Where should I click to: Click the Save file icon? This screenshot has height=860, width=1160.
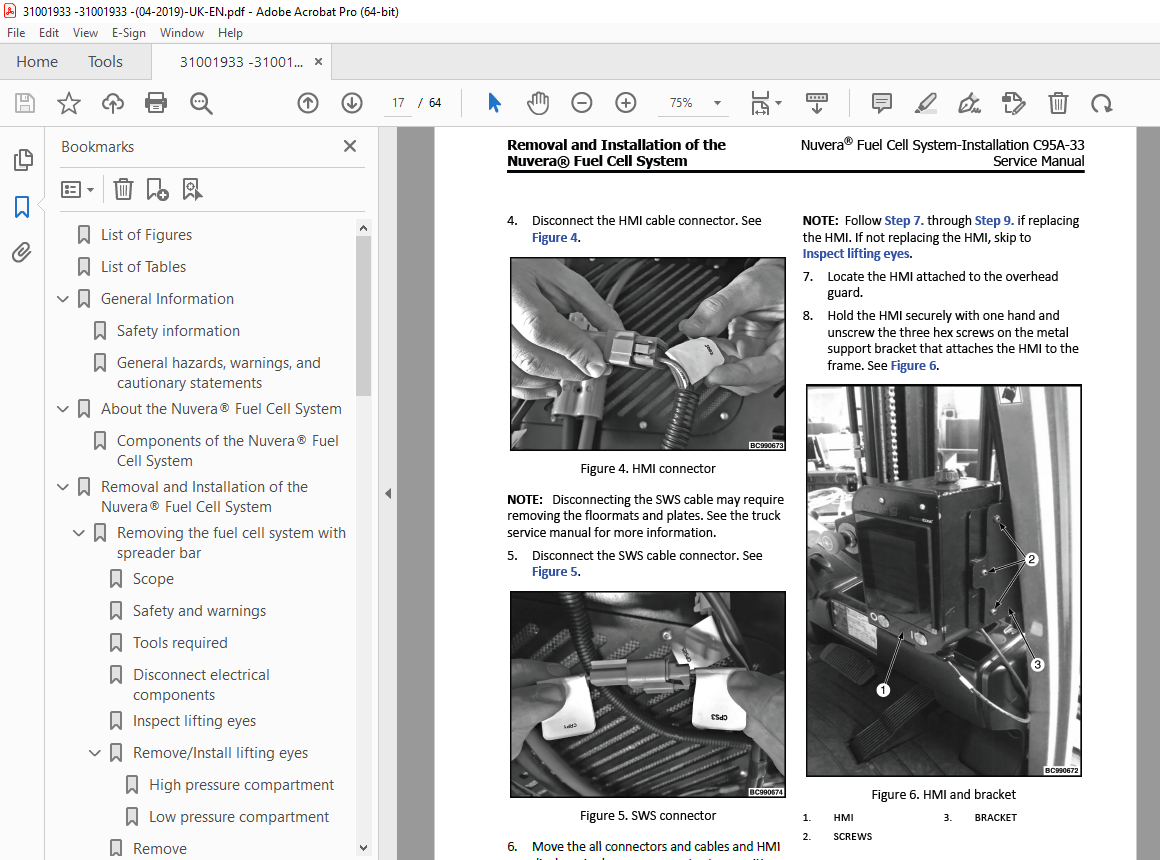[x=25, y=103]
